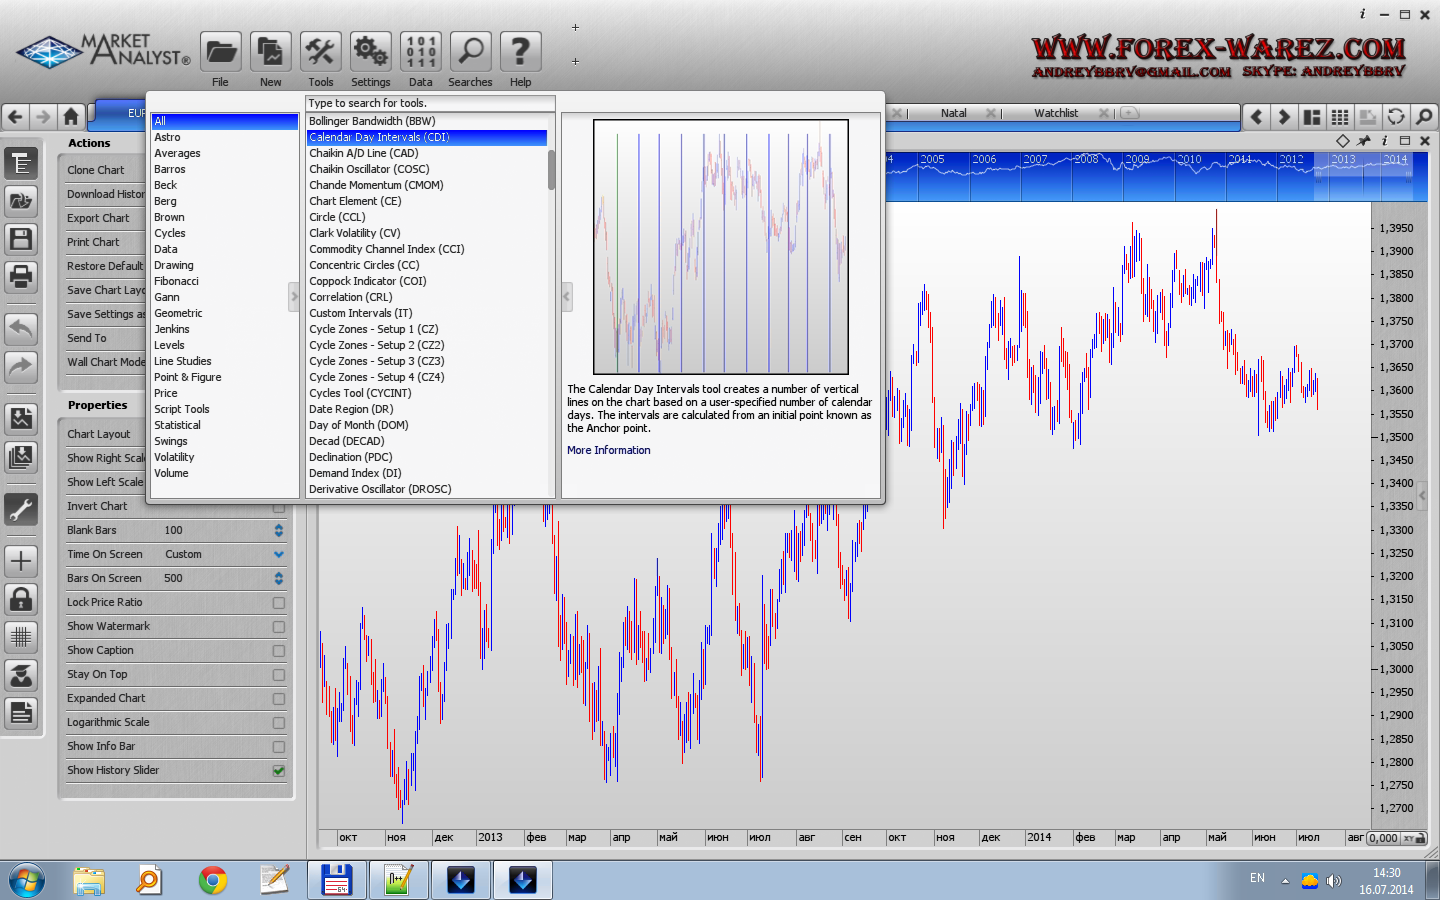Click the Searches magnifier icon
1440x900 pixels.
tap(470, 52)
